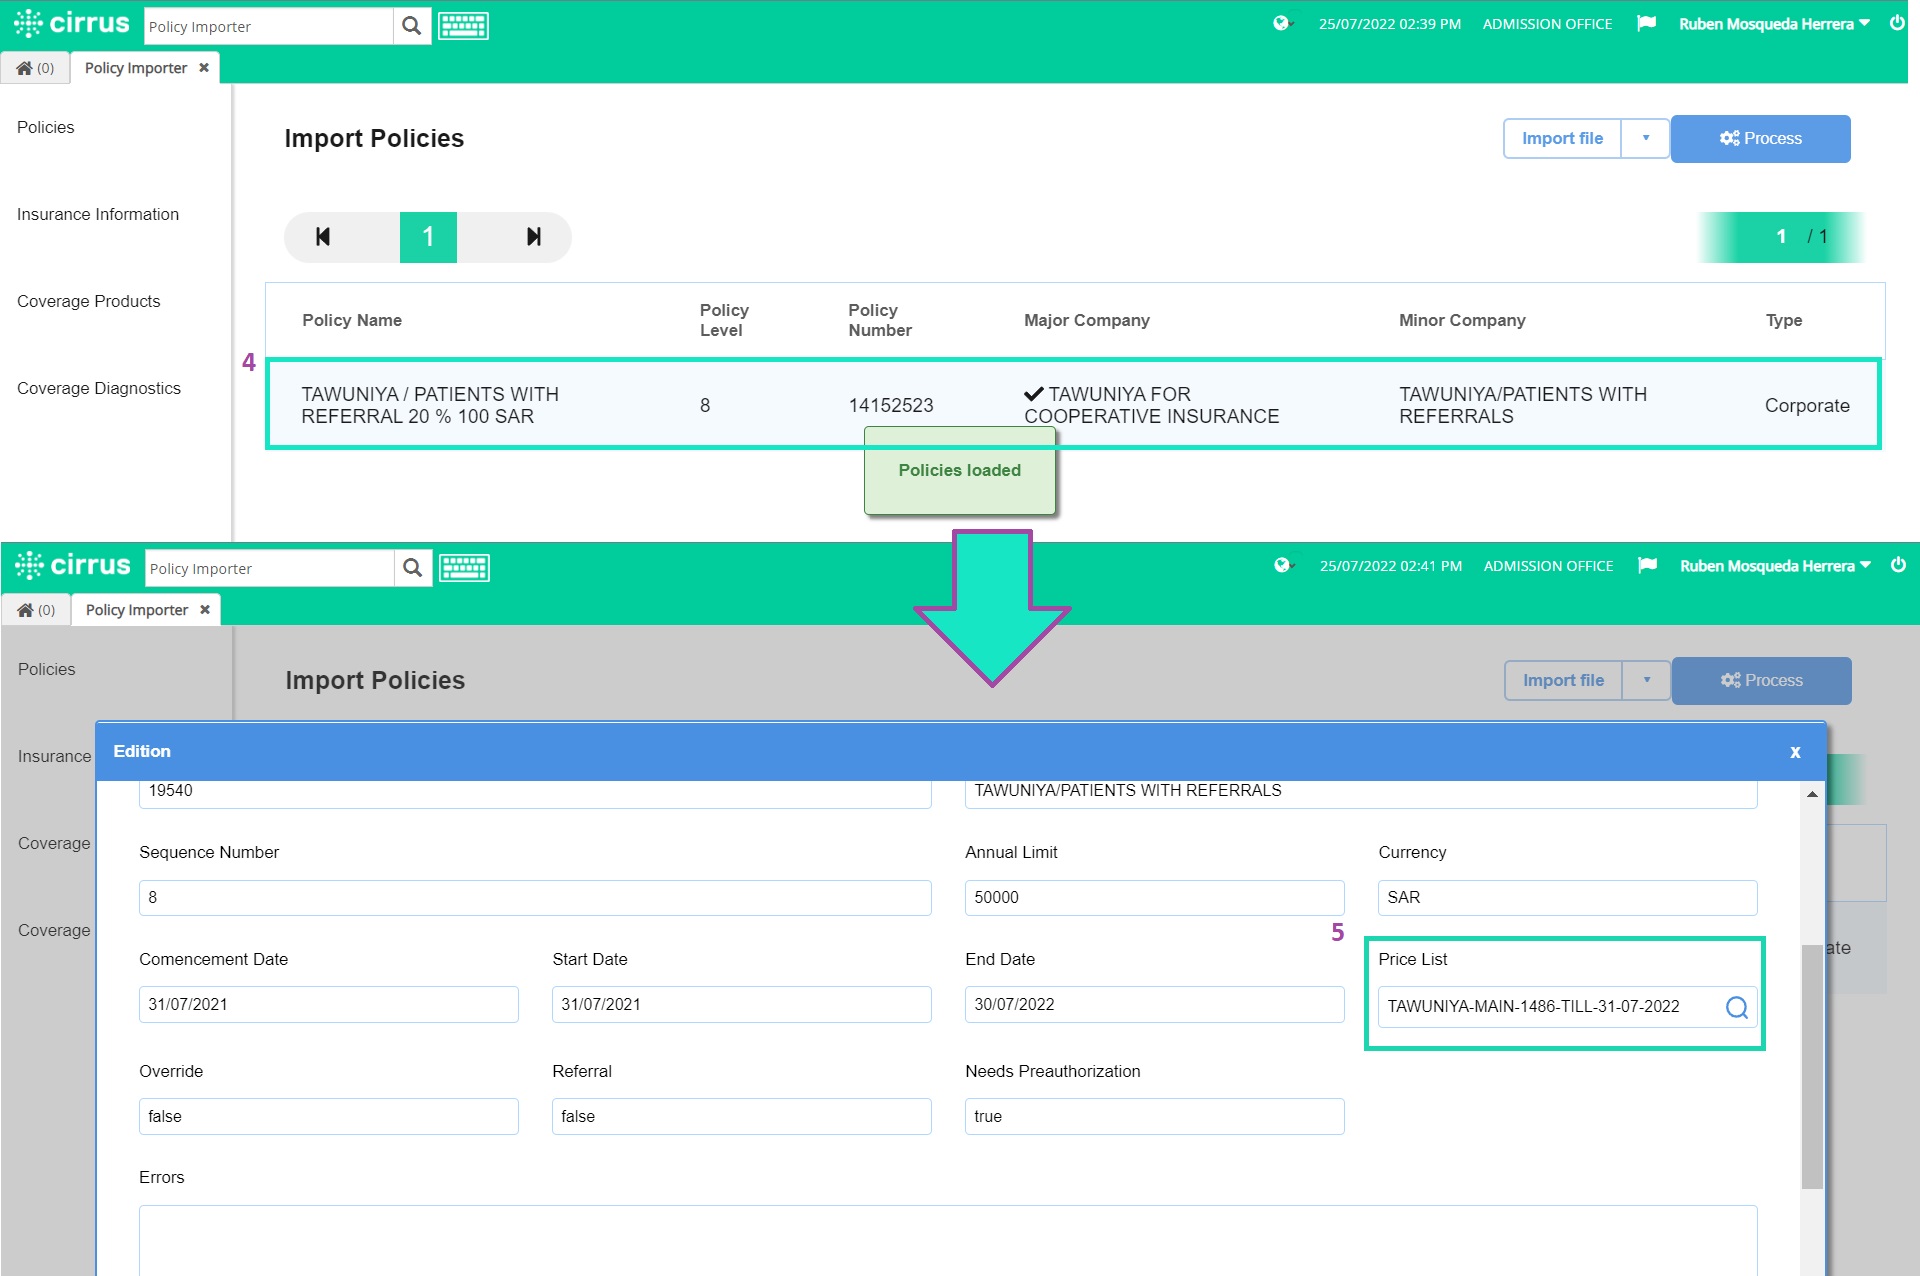Open the on-screen keyboard icon in the 02:39 PM header

463,26
